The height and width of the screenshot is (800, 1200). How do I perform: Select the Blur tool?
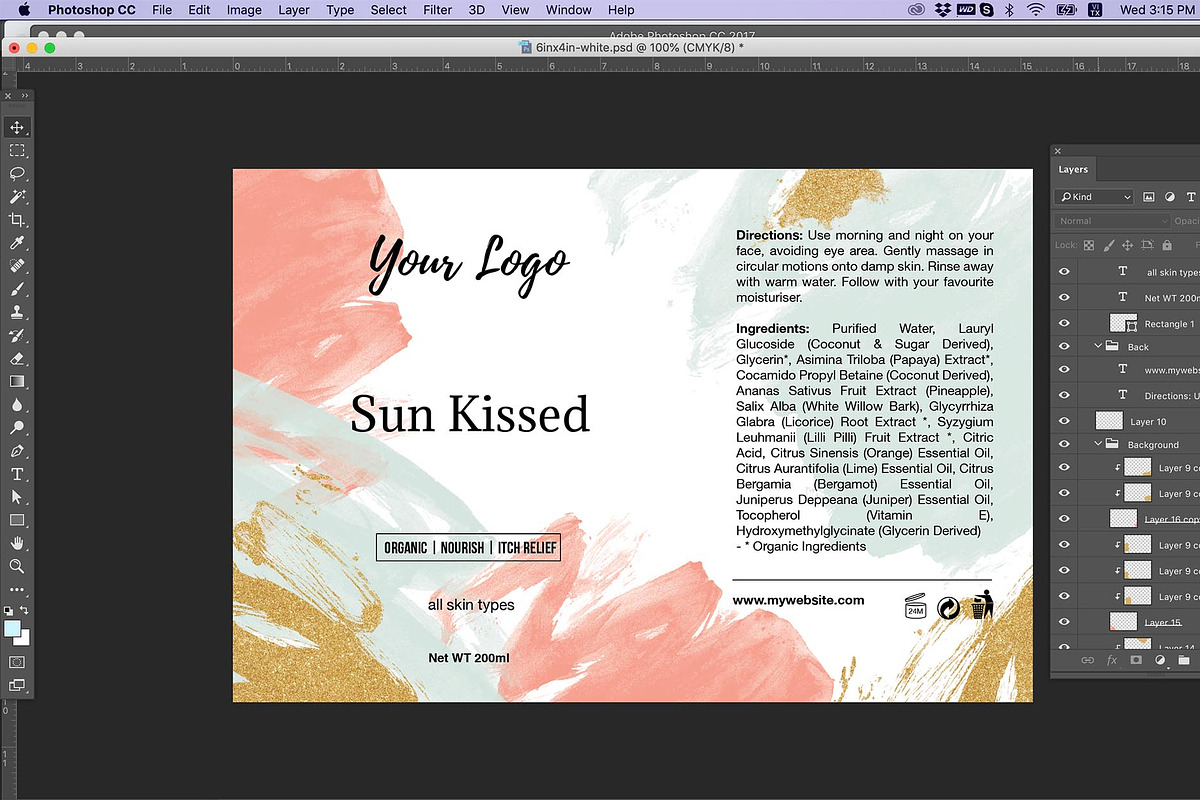pyautogui.click(x=17, y=404)
